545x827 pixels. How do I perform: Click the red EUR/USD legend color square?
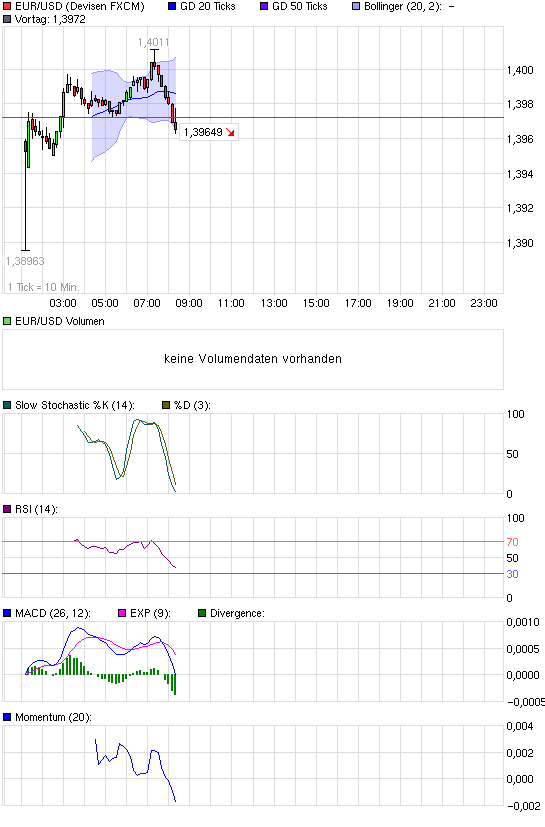(x=7, y=6)
